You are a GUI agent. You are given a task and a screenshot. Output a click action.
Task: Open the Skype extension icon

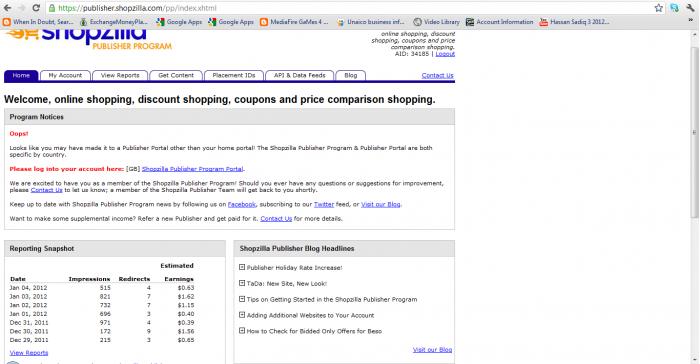pyautogui.click(x=674, y=8)
